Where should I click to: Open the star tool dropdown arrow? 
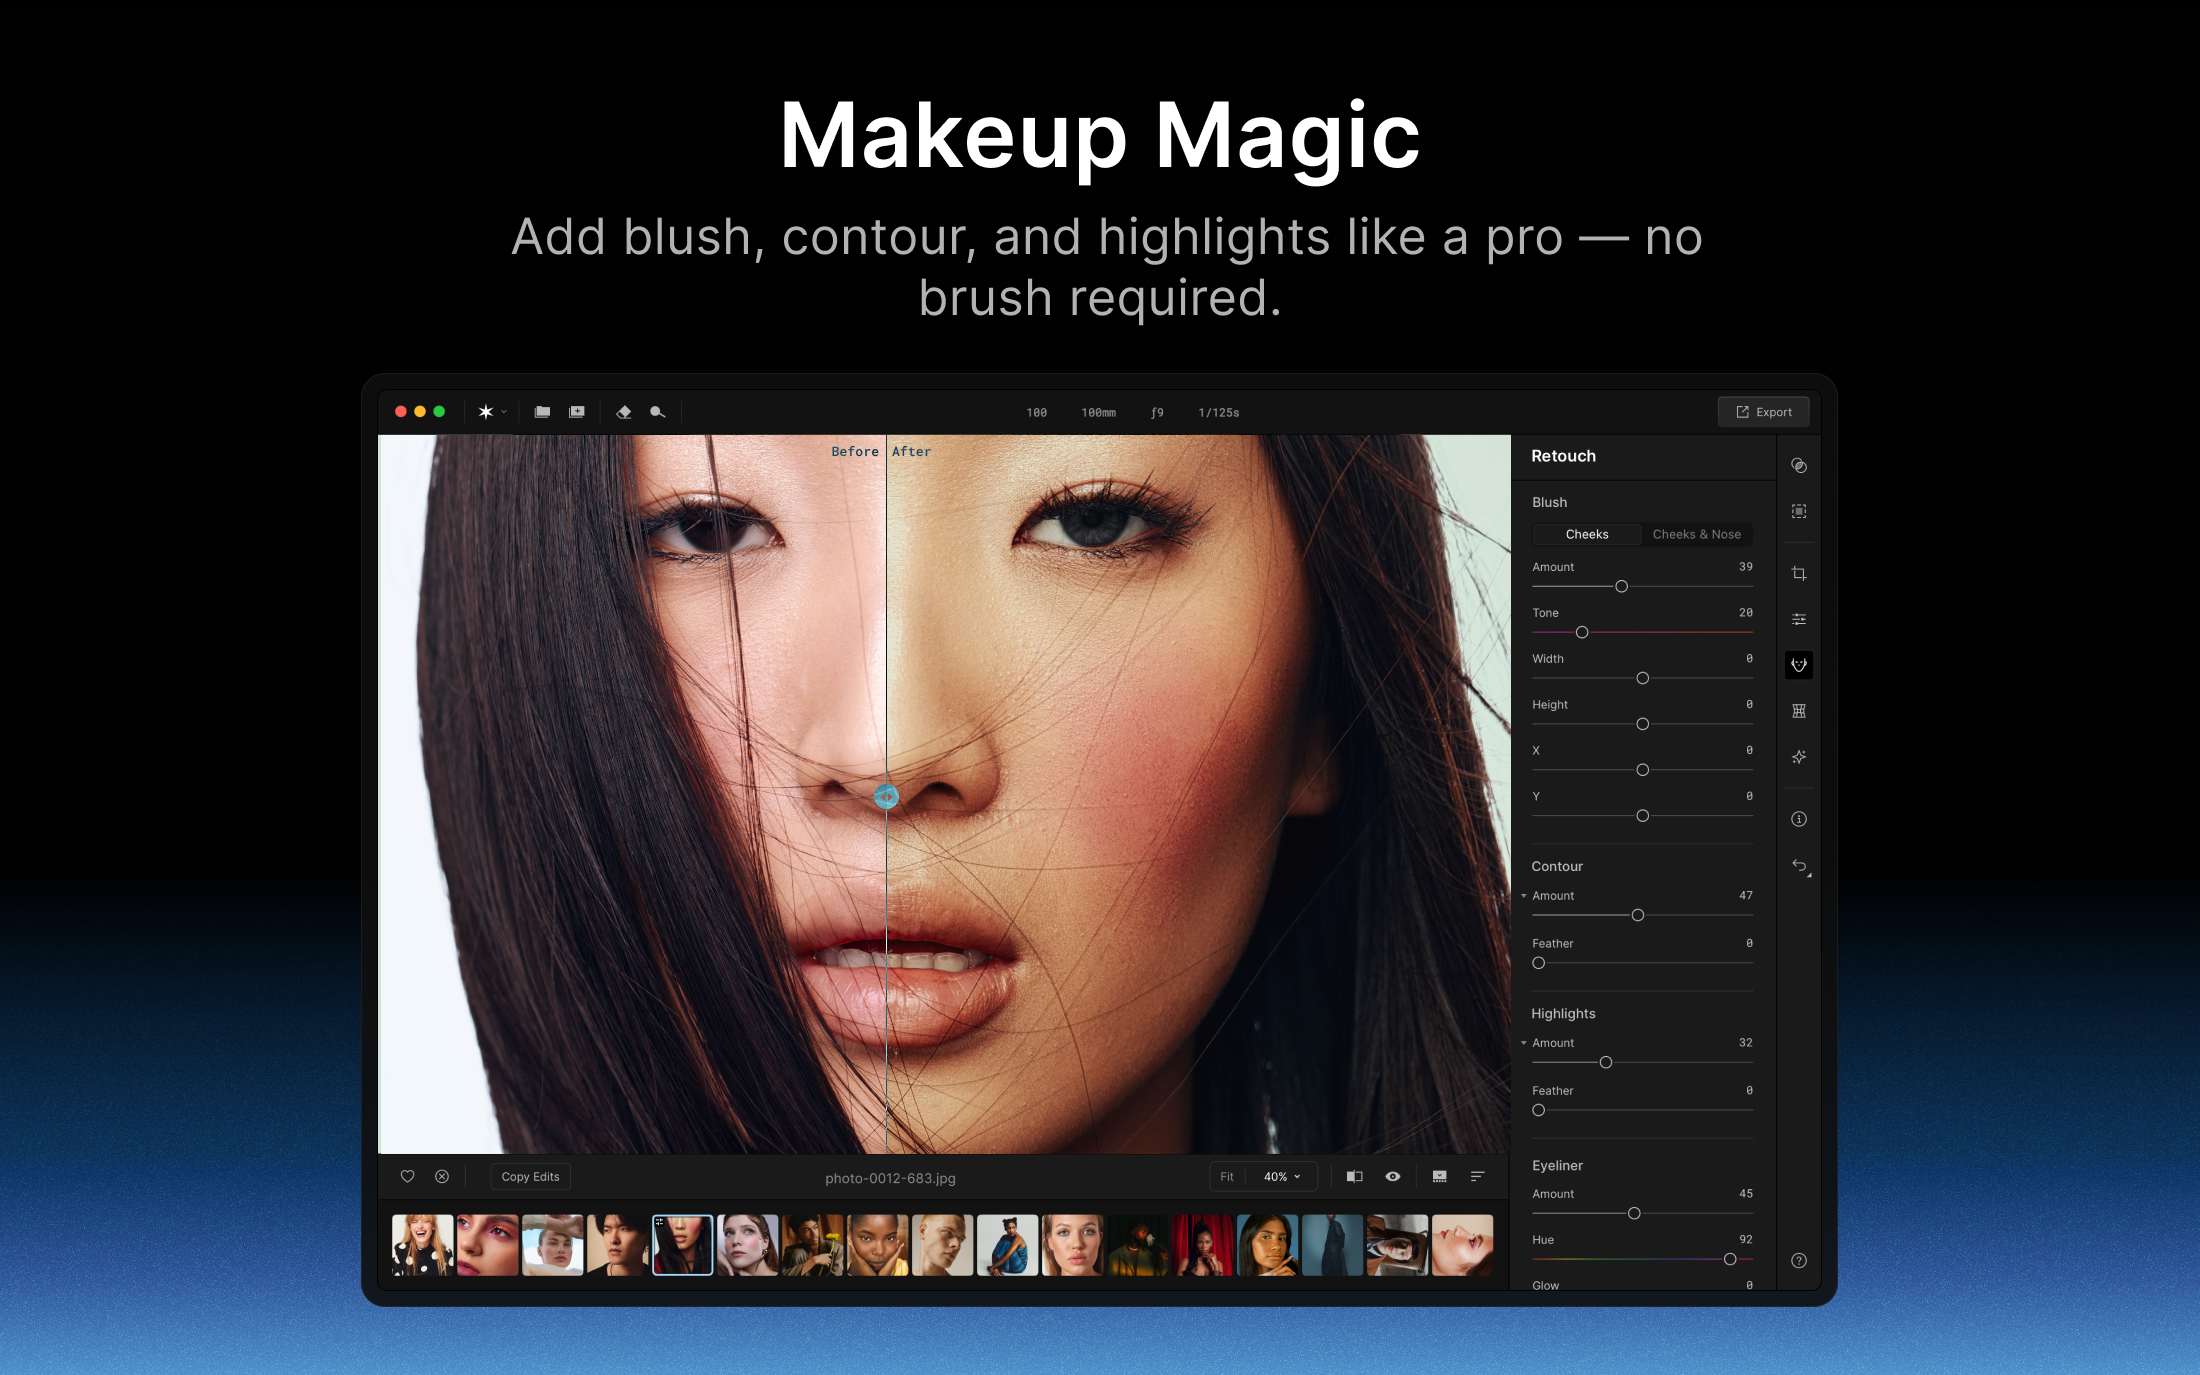click(504, 412)
